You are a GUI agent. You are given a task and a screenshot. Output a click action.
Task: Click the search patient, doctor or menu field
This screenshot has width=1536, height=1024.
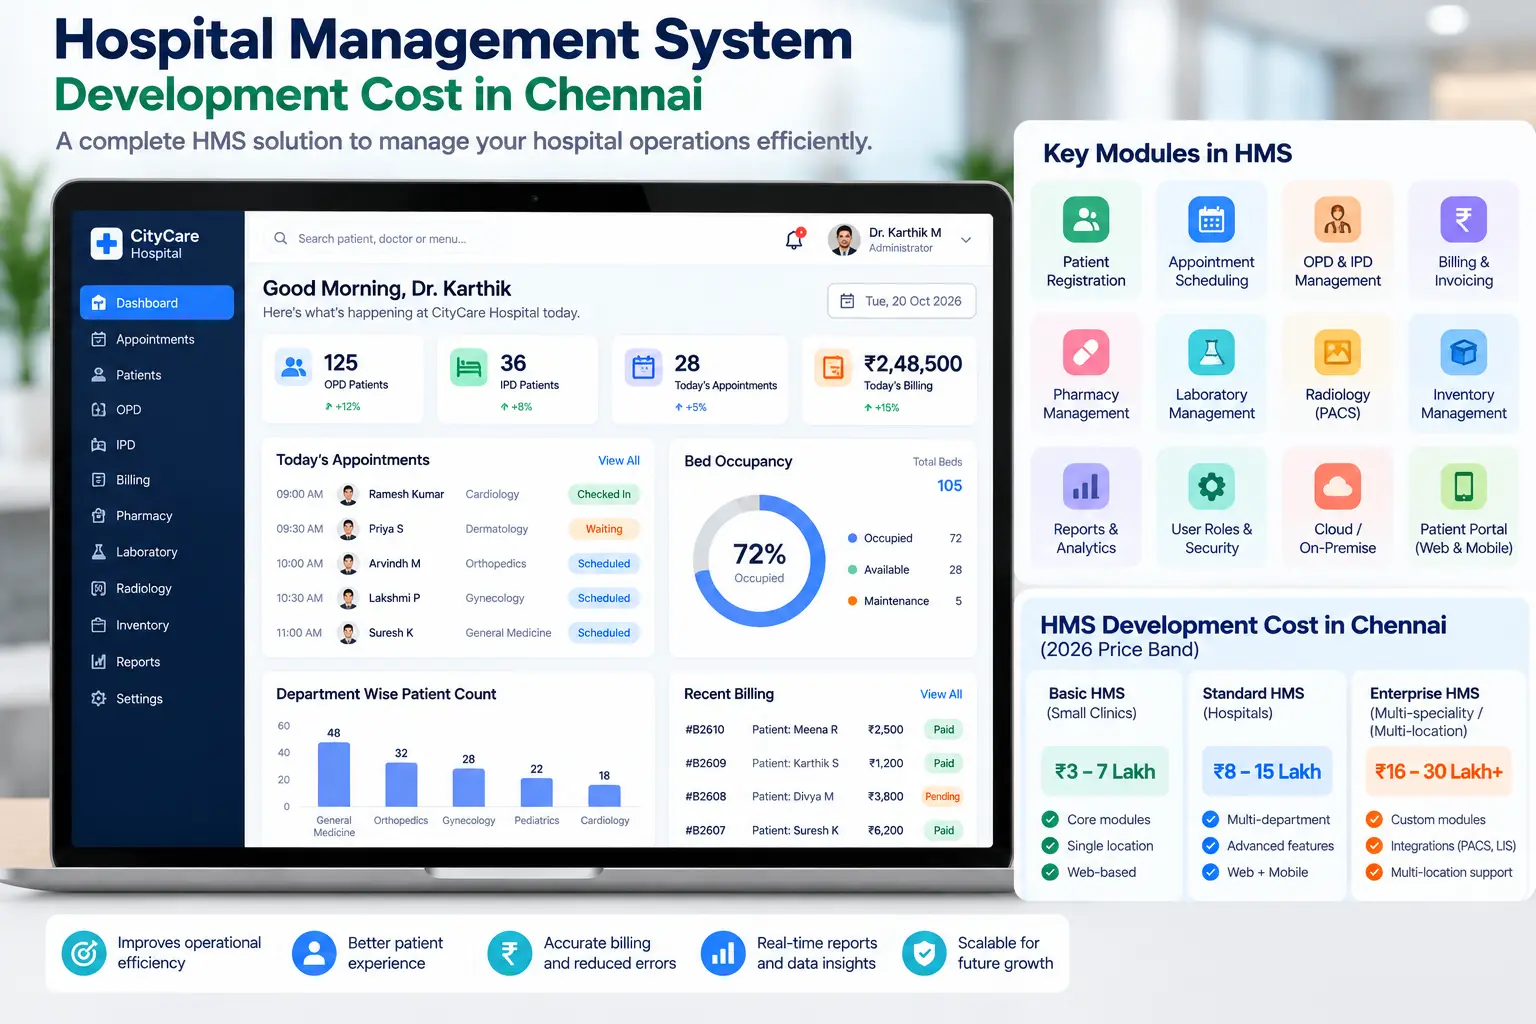(520, 239)
